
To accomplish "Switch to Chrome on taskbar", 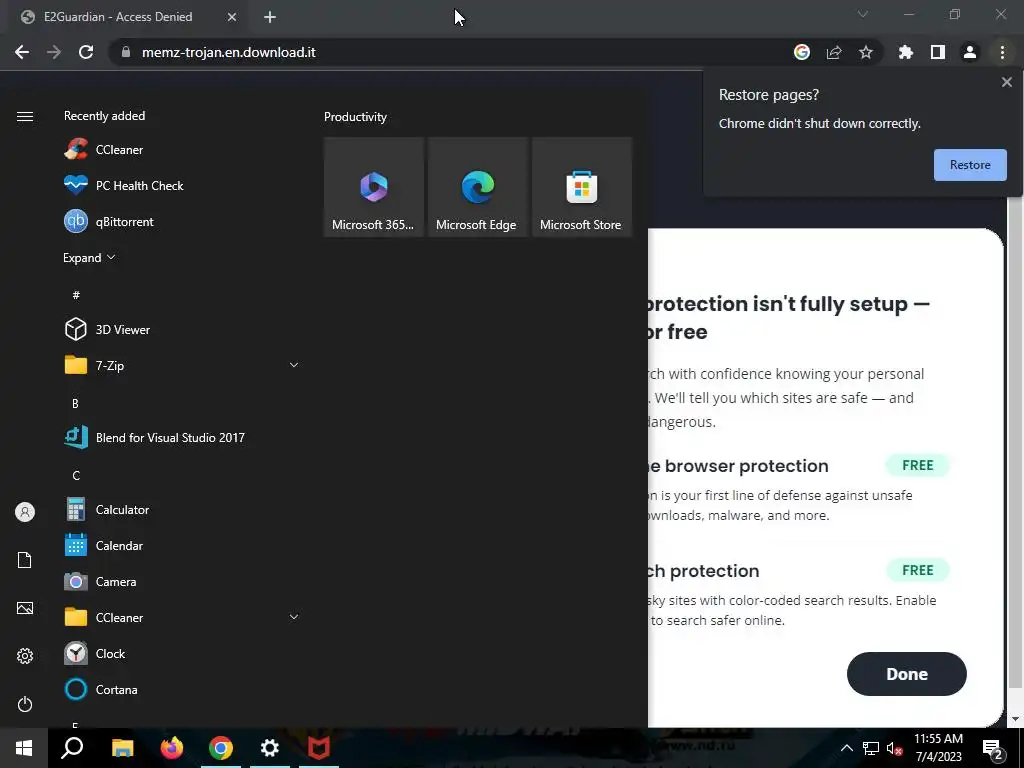I will click(221, 748).
